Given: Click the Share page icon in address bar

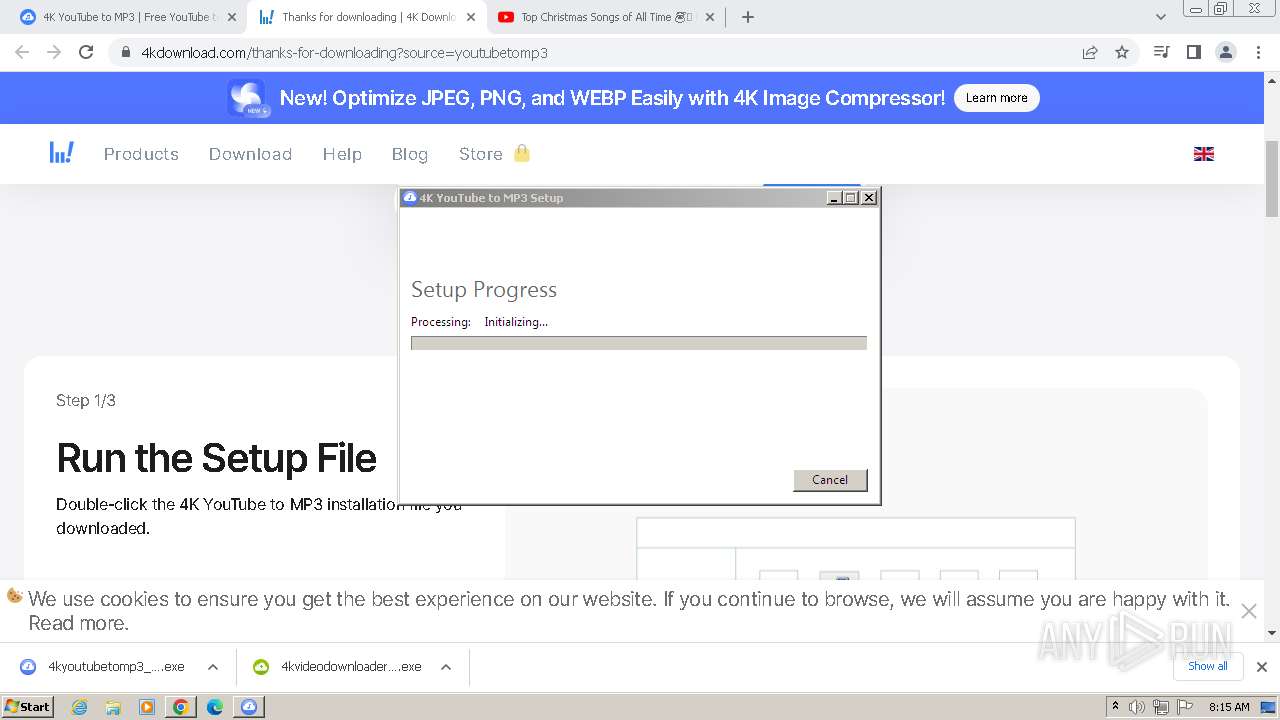Looking at the screenshot, I should 1090,53.
